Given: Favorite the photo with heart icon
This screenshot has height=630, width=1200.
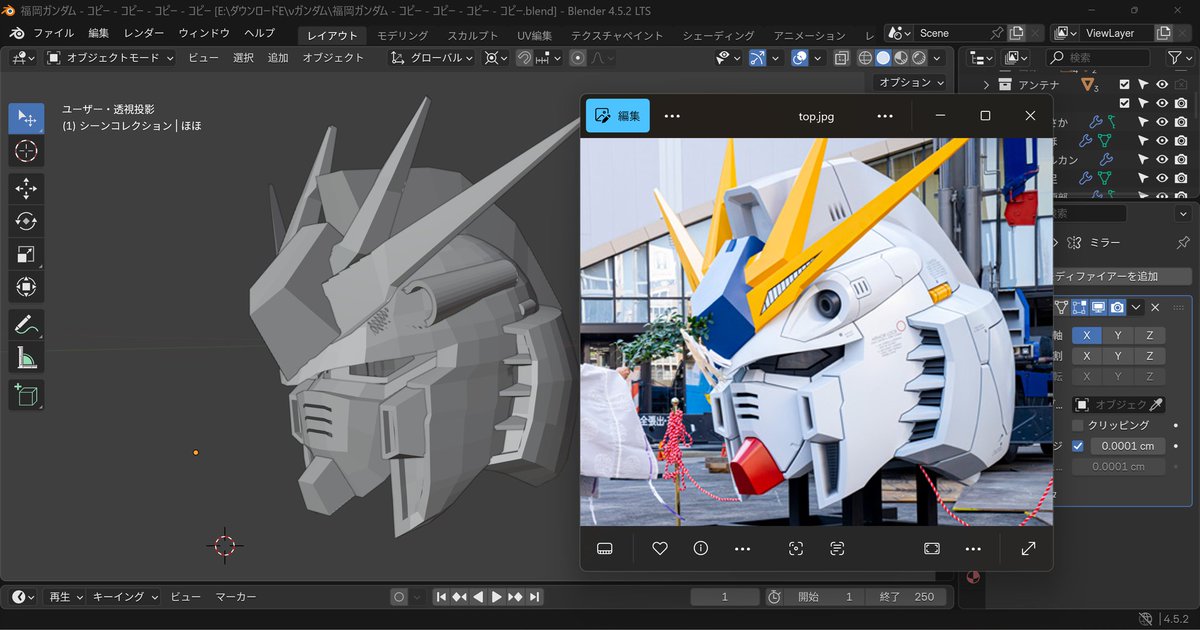Looking at the screenshot, I should [x=660, y=548].
